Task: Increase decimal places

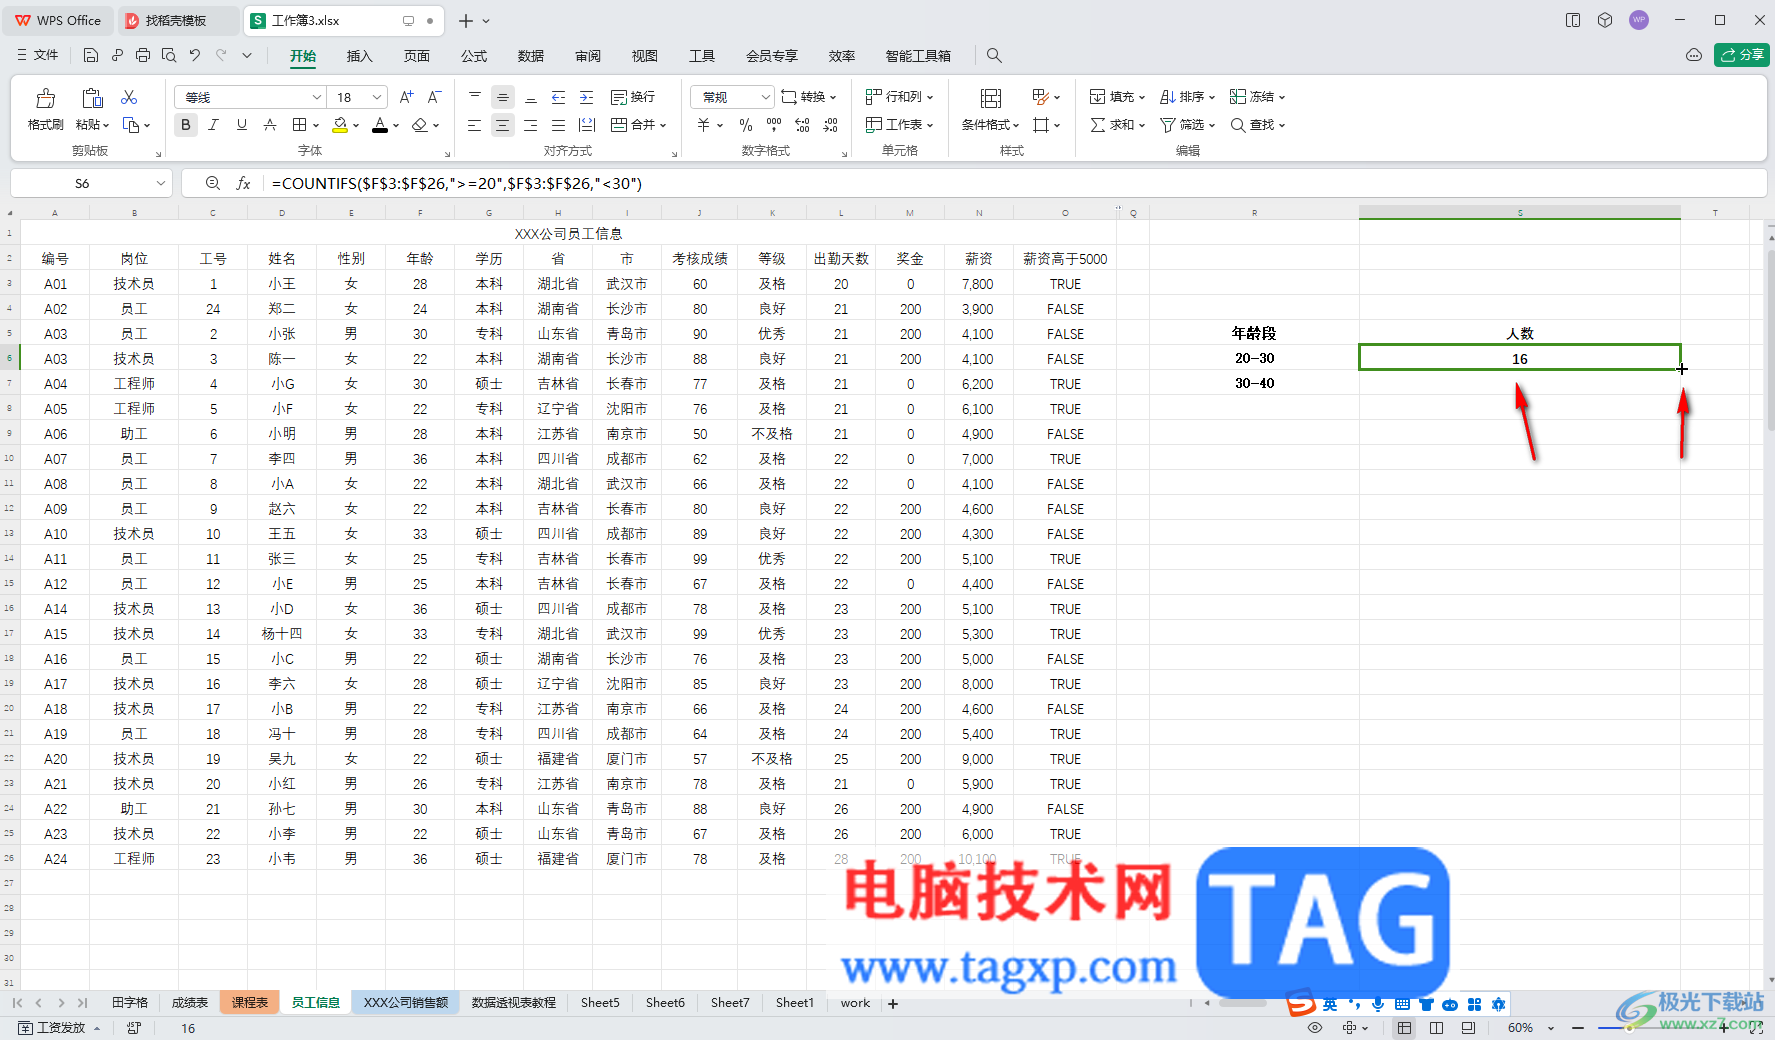Action: coord(802,125)
